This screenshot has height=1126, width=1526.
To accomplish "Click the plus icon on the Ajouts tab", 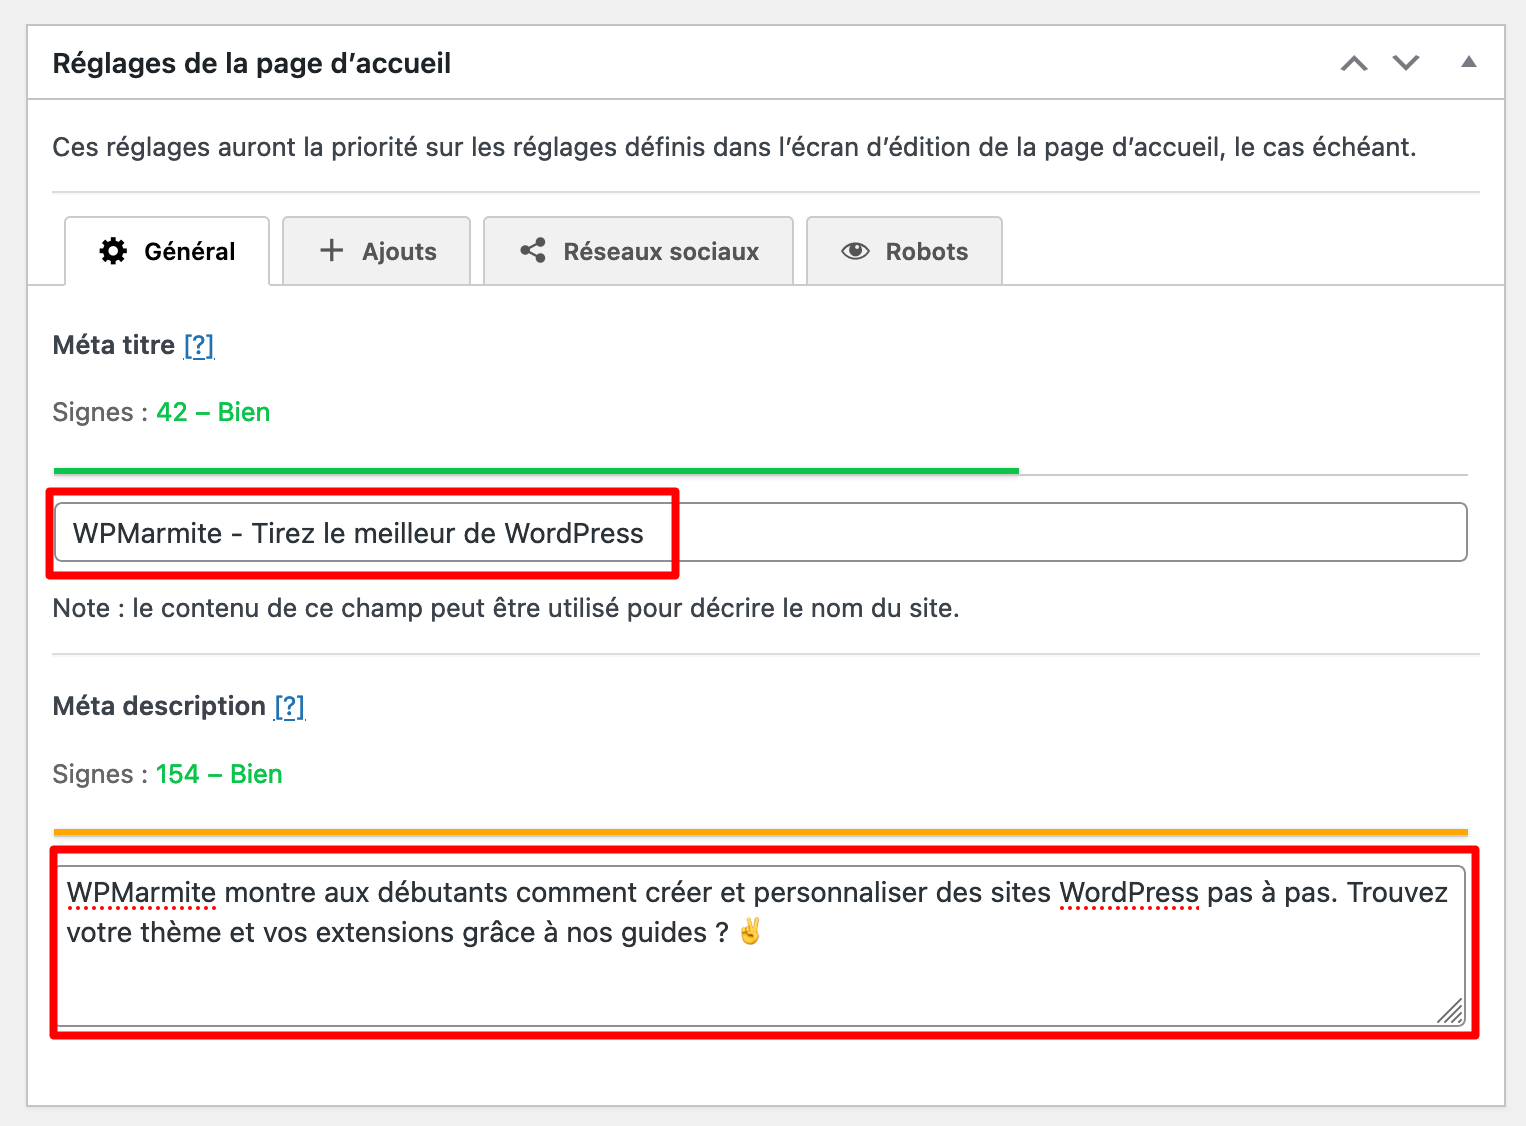I will 330,251.
